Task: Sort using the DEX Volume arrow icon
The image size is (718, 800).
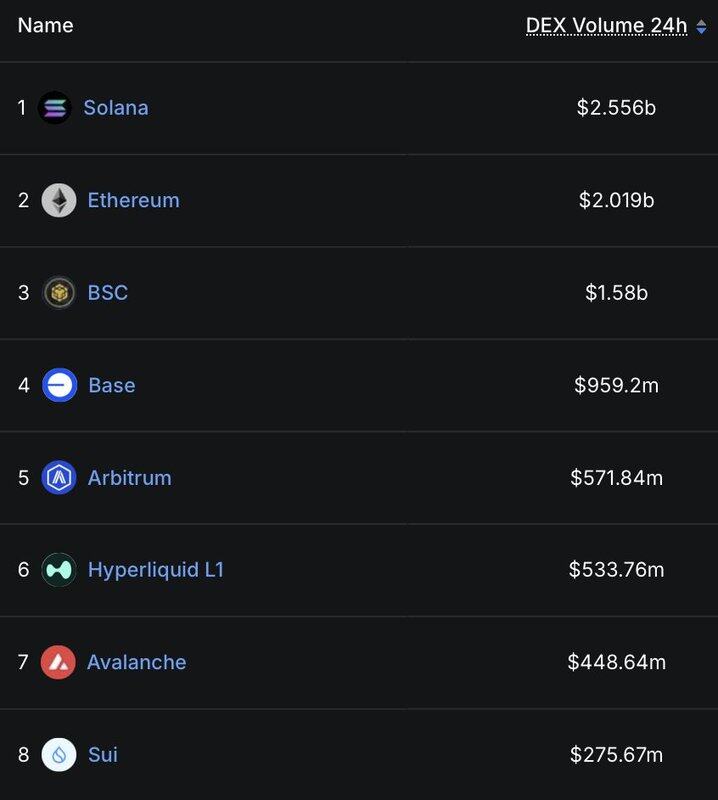Action: (x=702, y=28)
